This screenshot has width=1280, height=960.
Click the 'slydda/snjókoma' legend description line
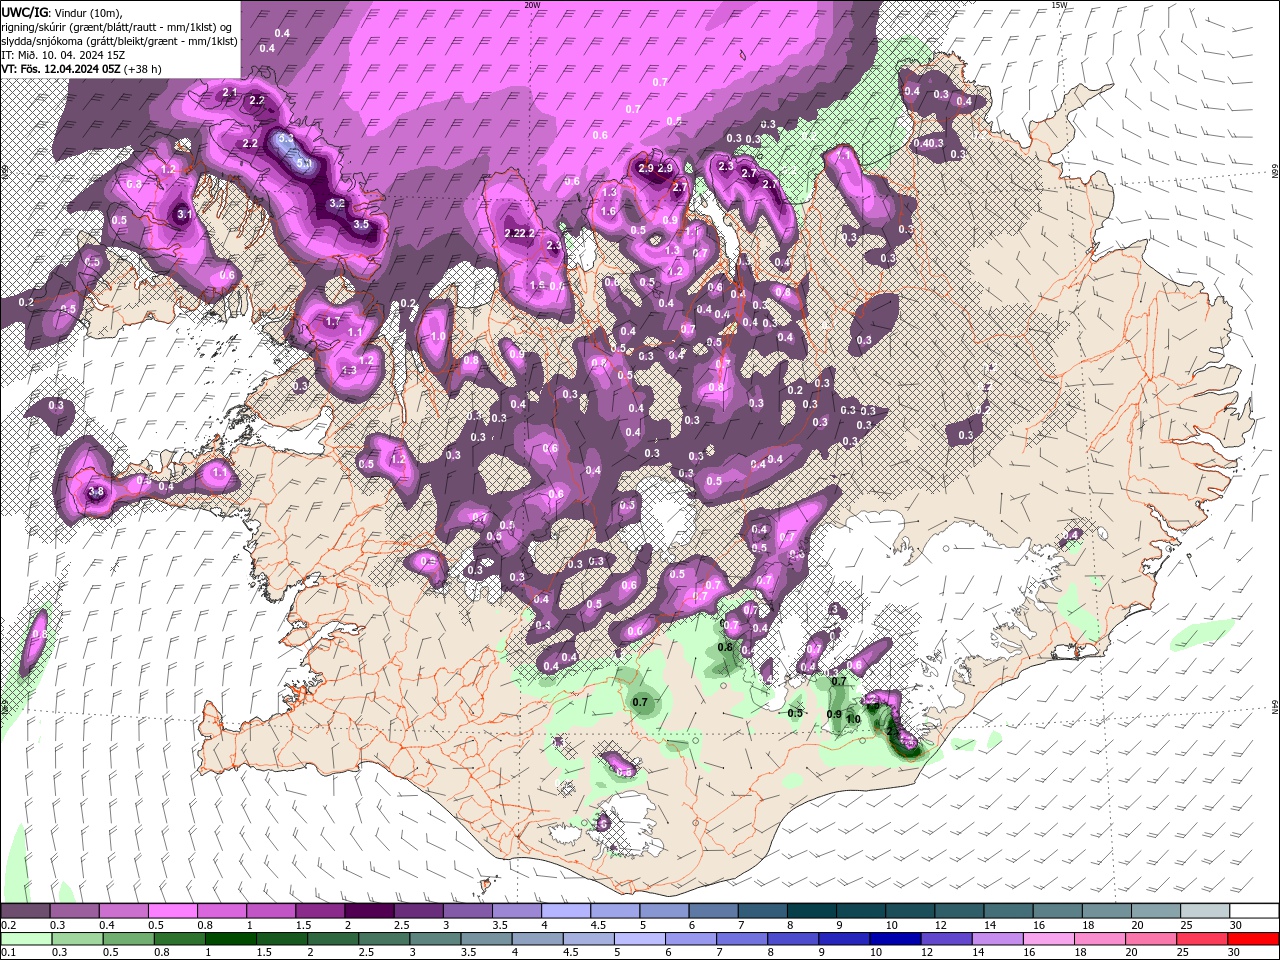[119, 41]
